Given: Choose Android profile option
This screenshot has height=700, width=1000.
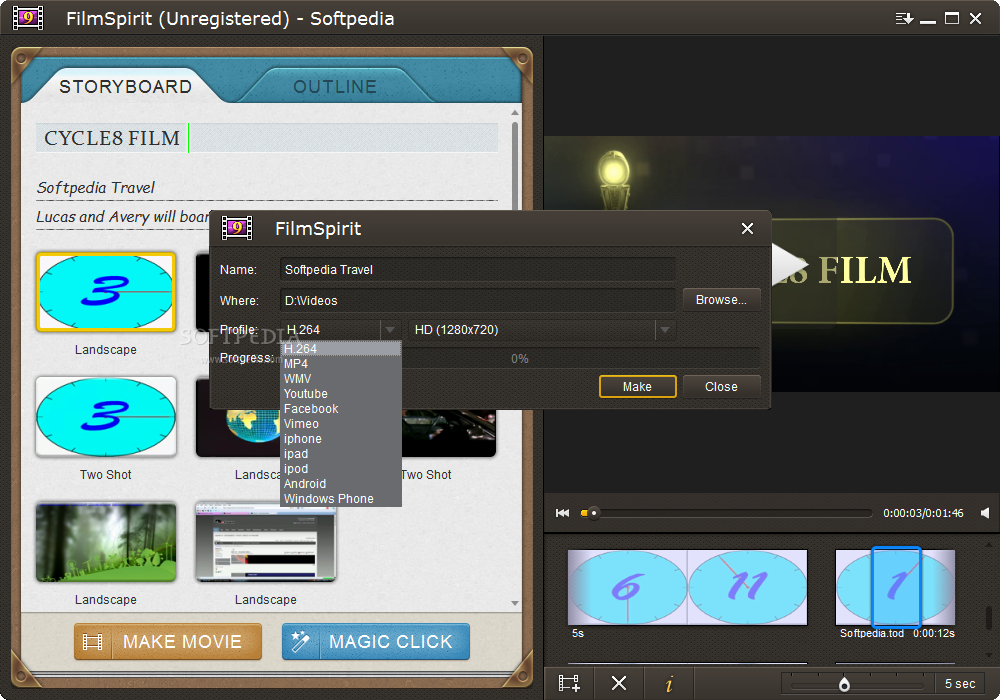Looking at the screenshot, I should click(x=341, y=484).
